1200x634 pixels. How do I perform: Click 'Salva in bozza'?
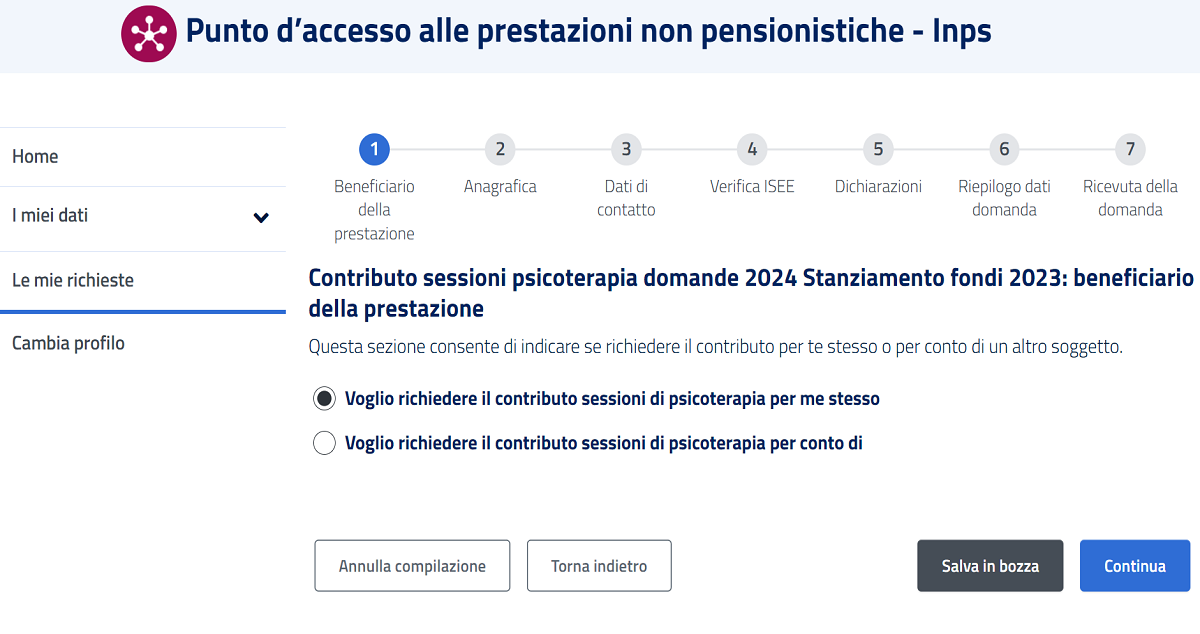pos(989,565)
